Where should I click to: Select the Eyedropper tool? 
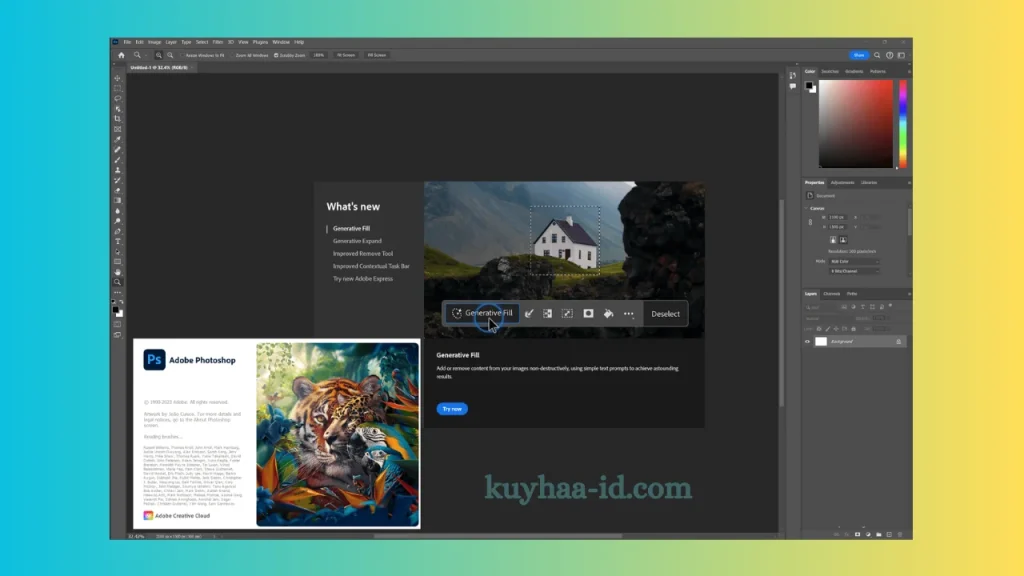point(118,139)
